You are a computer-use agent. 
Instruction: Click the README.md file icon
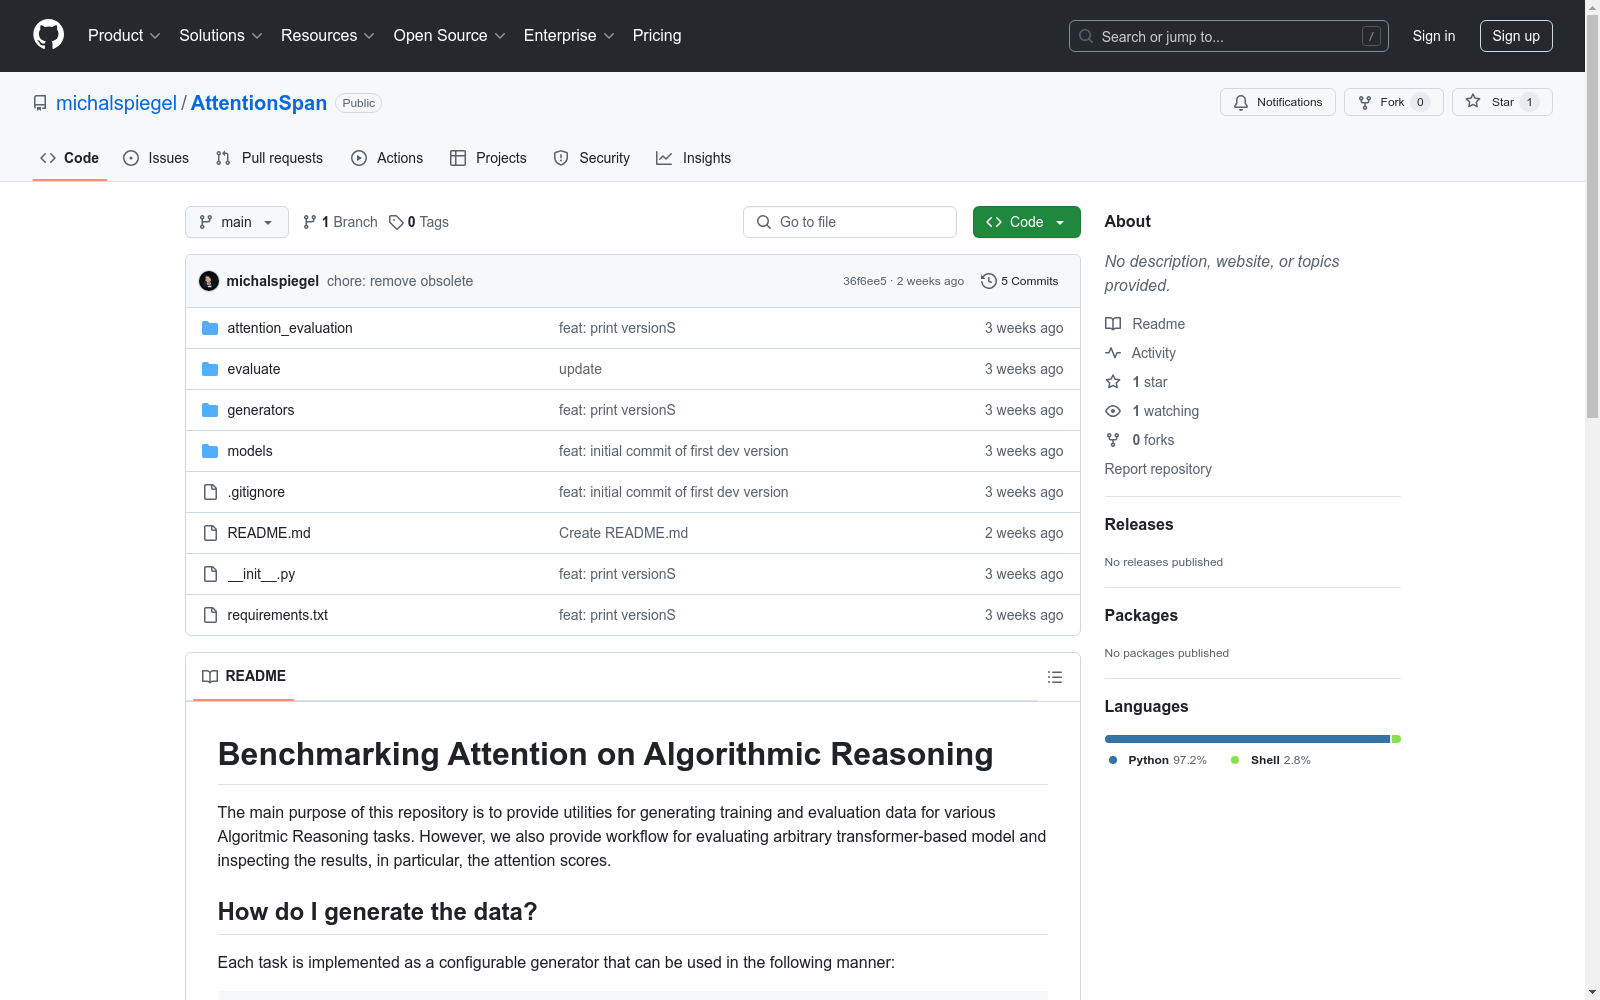[210, 533]
